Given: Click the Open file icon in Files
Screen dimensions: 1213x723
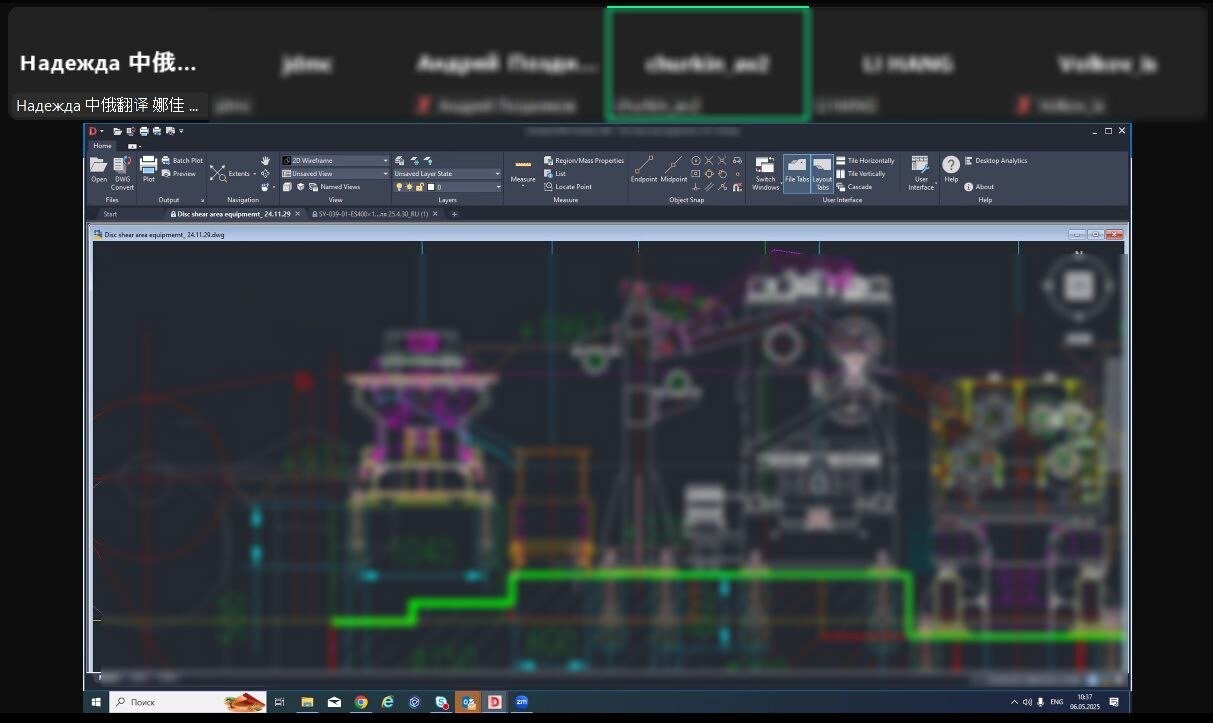Looking at the screenshot, I should tap(99, 166).
